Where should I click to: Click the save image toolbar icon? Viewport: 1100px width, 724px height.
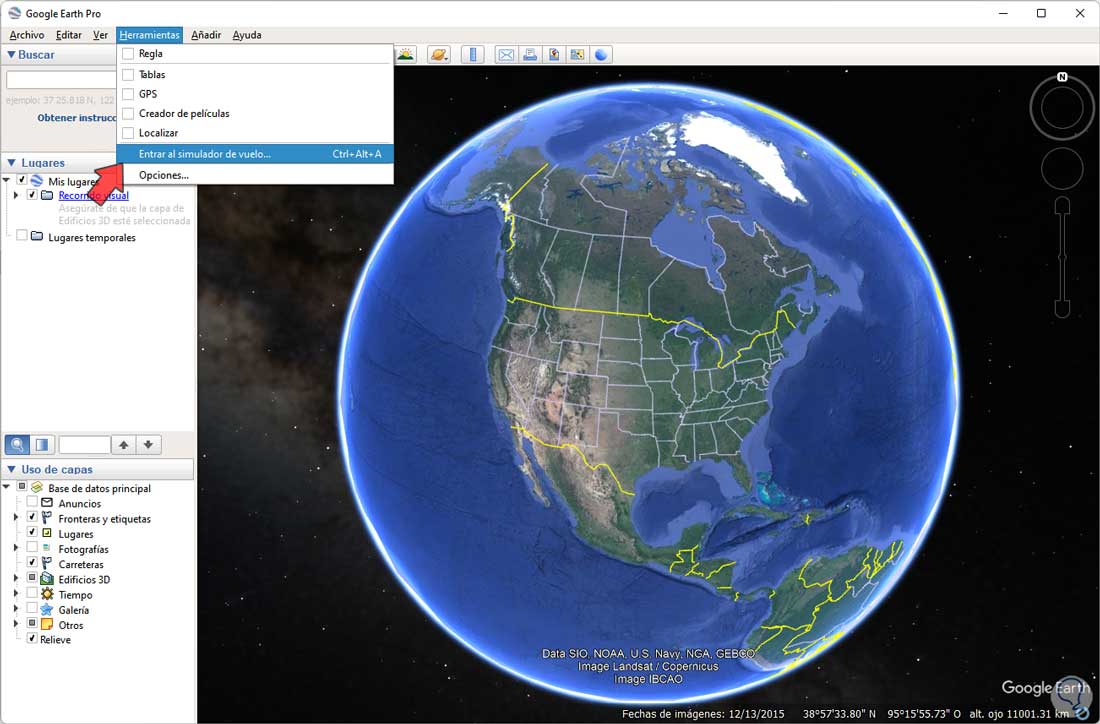coord(554,55)
